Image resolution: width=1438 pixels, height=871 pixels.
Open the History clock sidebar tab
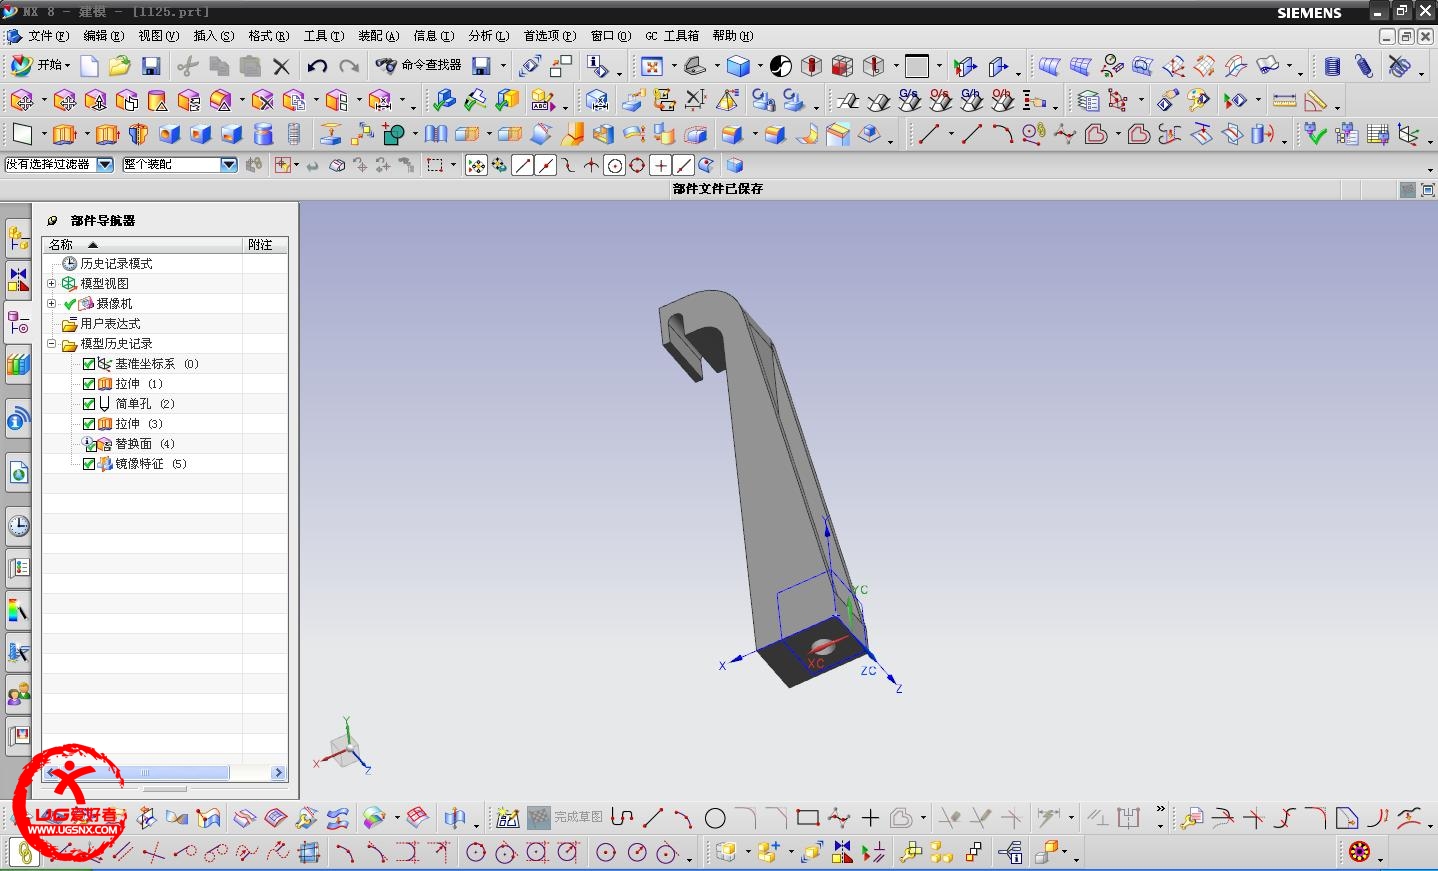tap(18, 526)
